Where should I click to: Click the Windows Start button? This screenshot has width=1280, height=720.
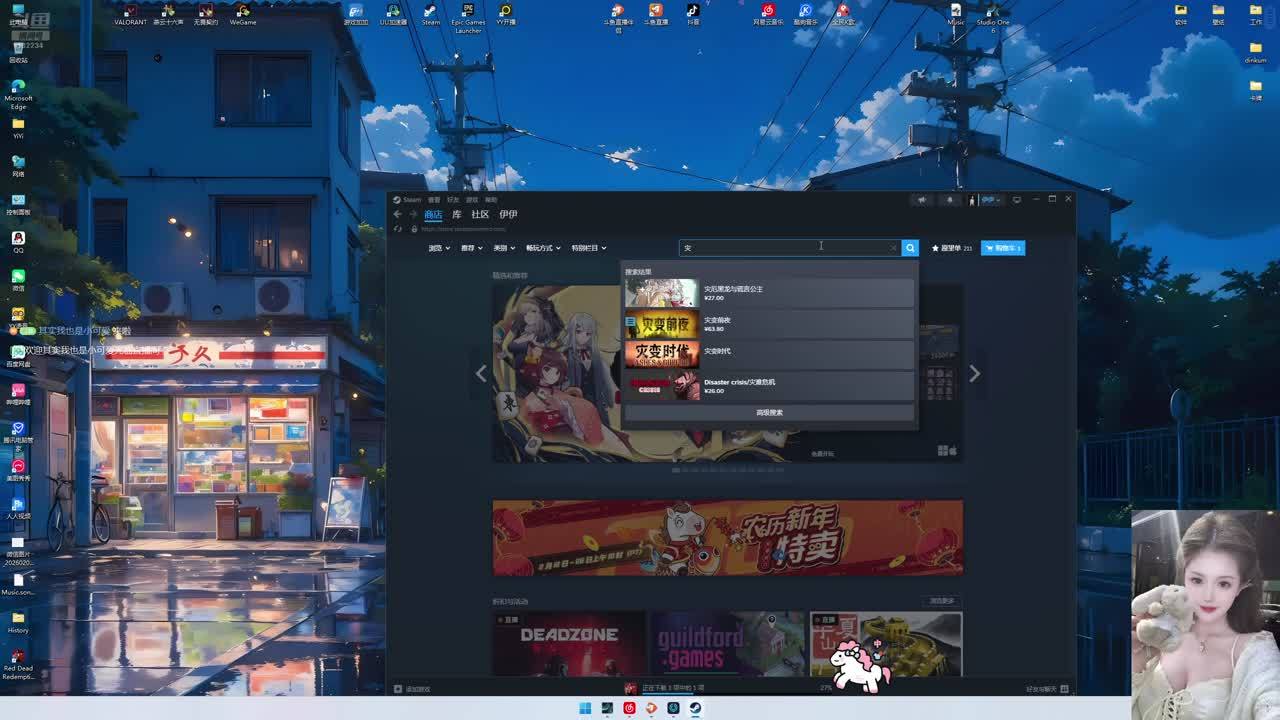point(585,708)
